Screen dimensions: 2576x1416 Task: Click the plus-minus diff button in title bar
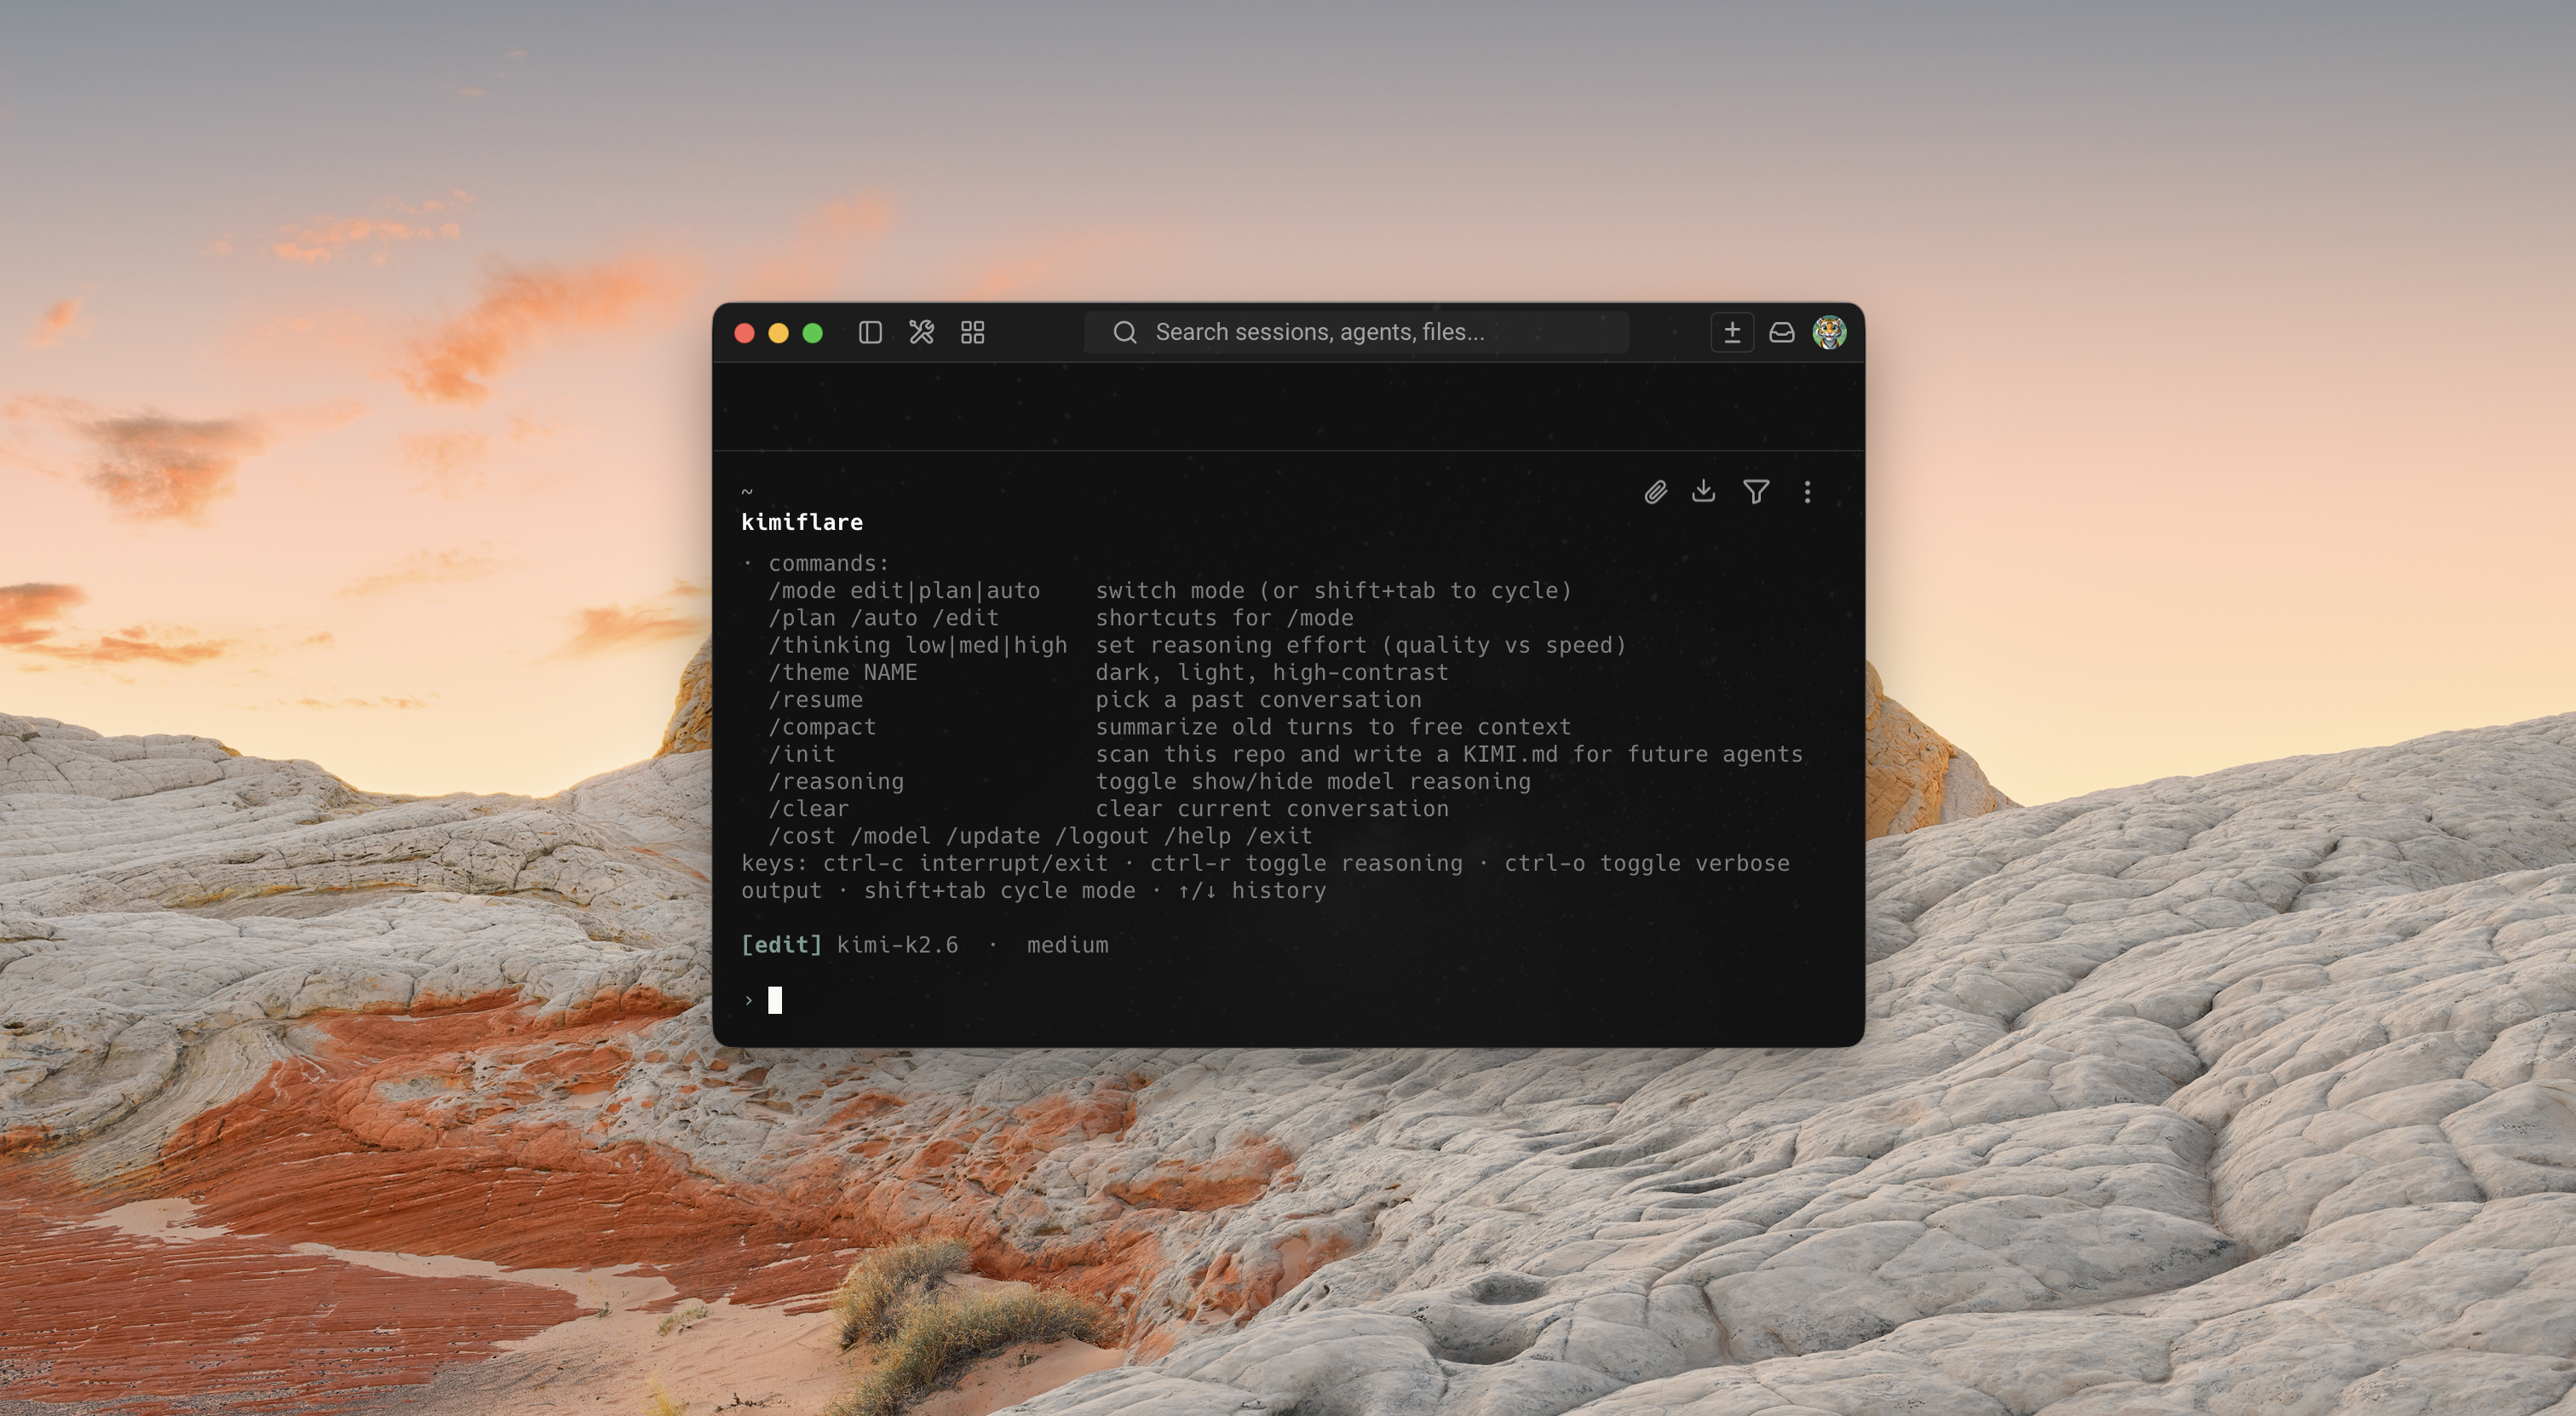[x=1732, y=333]
